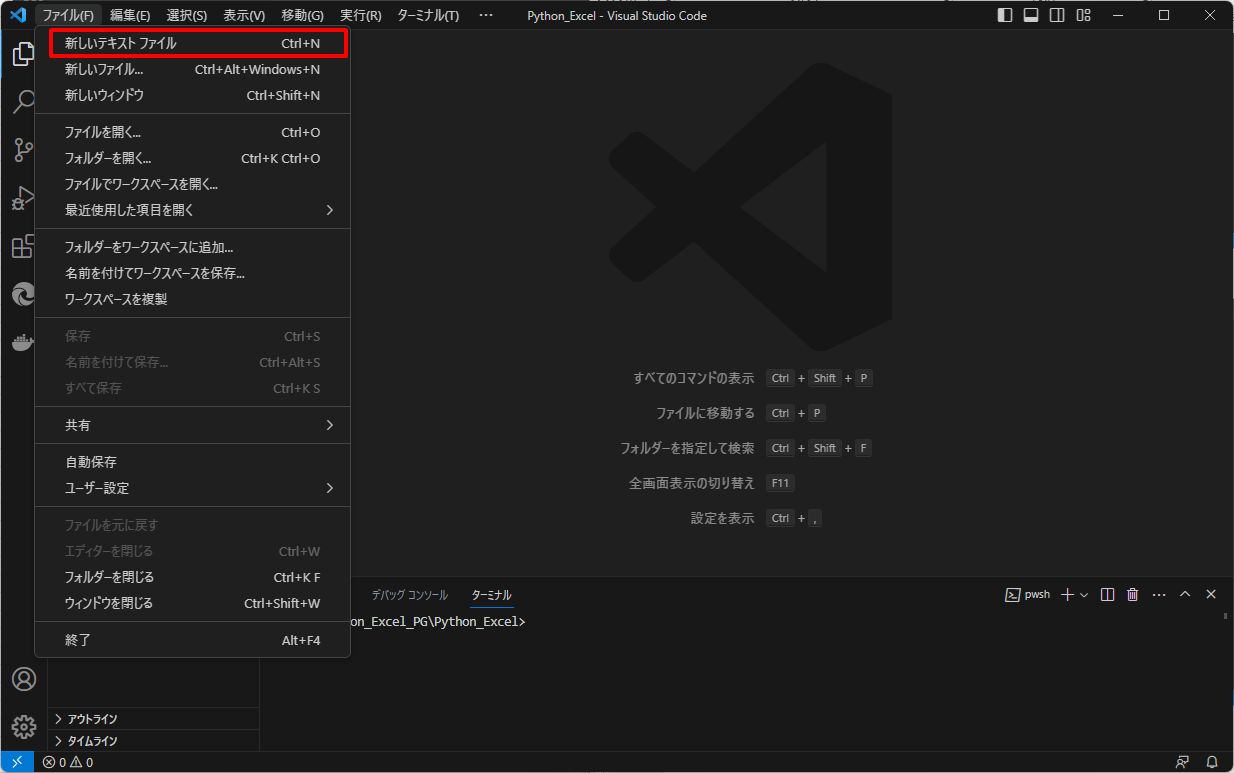Open the Microsoft Edge tools icon in activity bar

pyautogui.click(x=23, y=294)
